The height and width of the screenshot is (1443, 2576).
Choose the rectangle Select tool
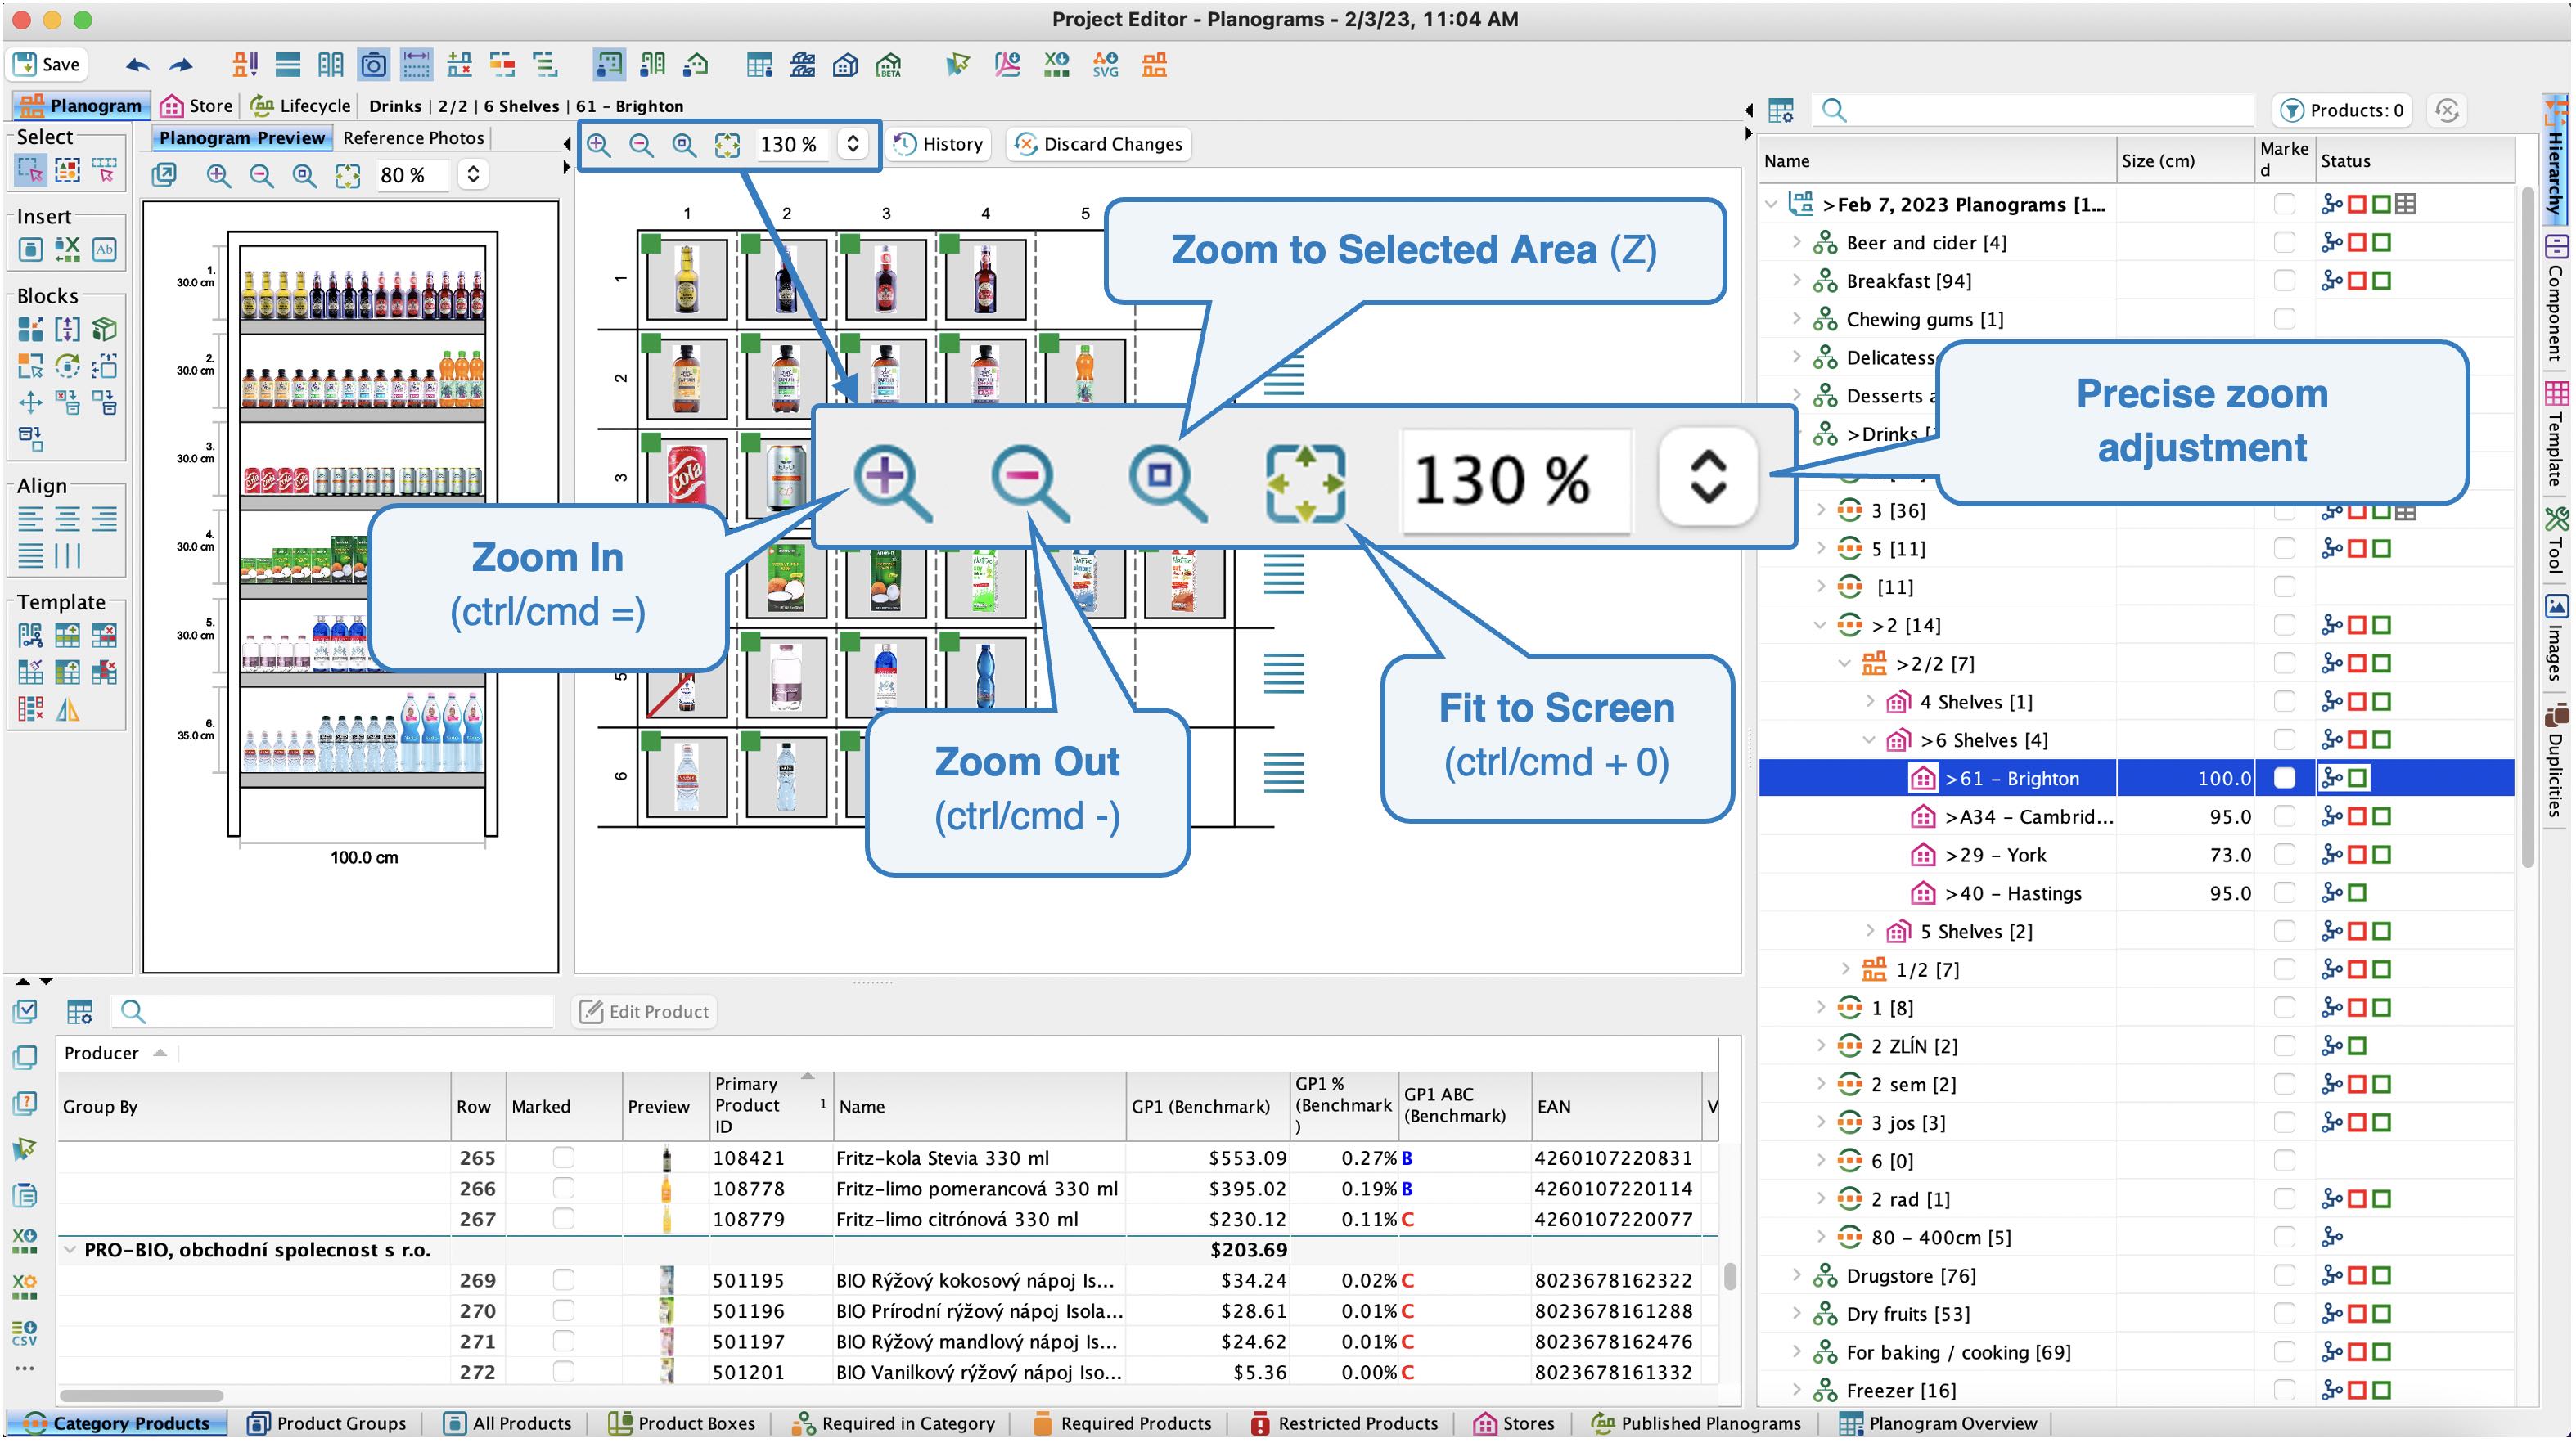coord(30,169)
